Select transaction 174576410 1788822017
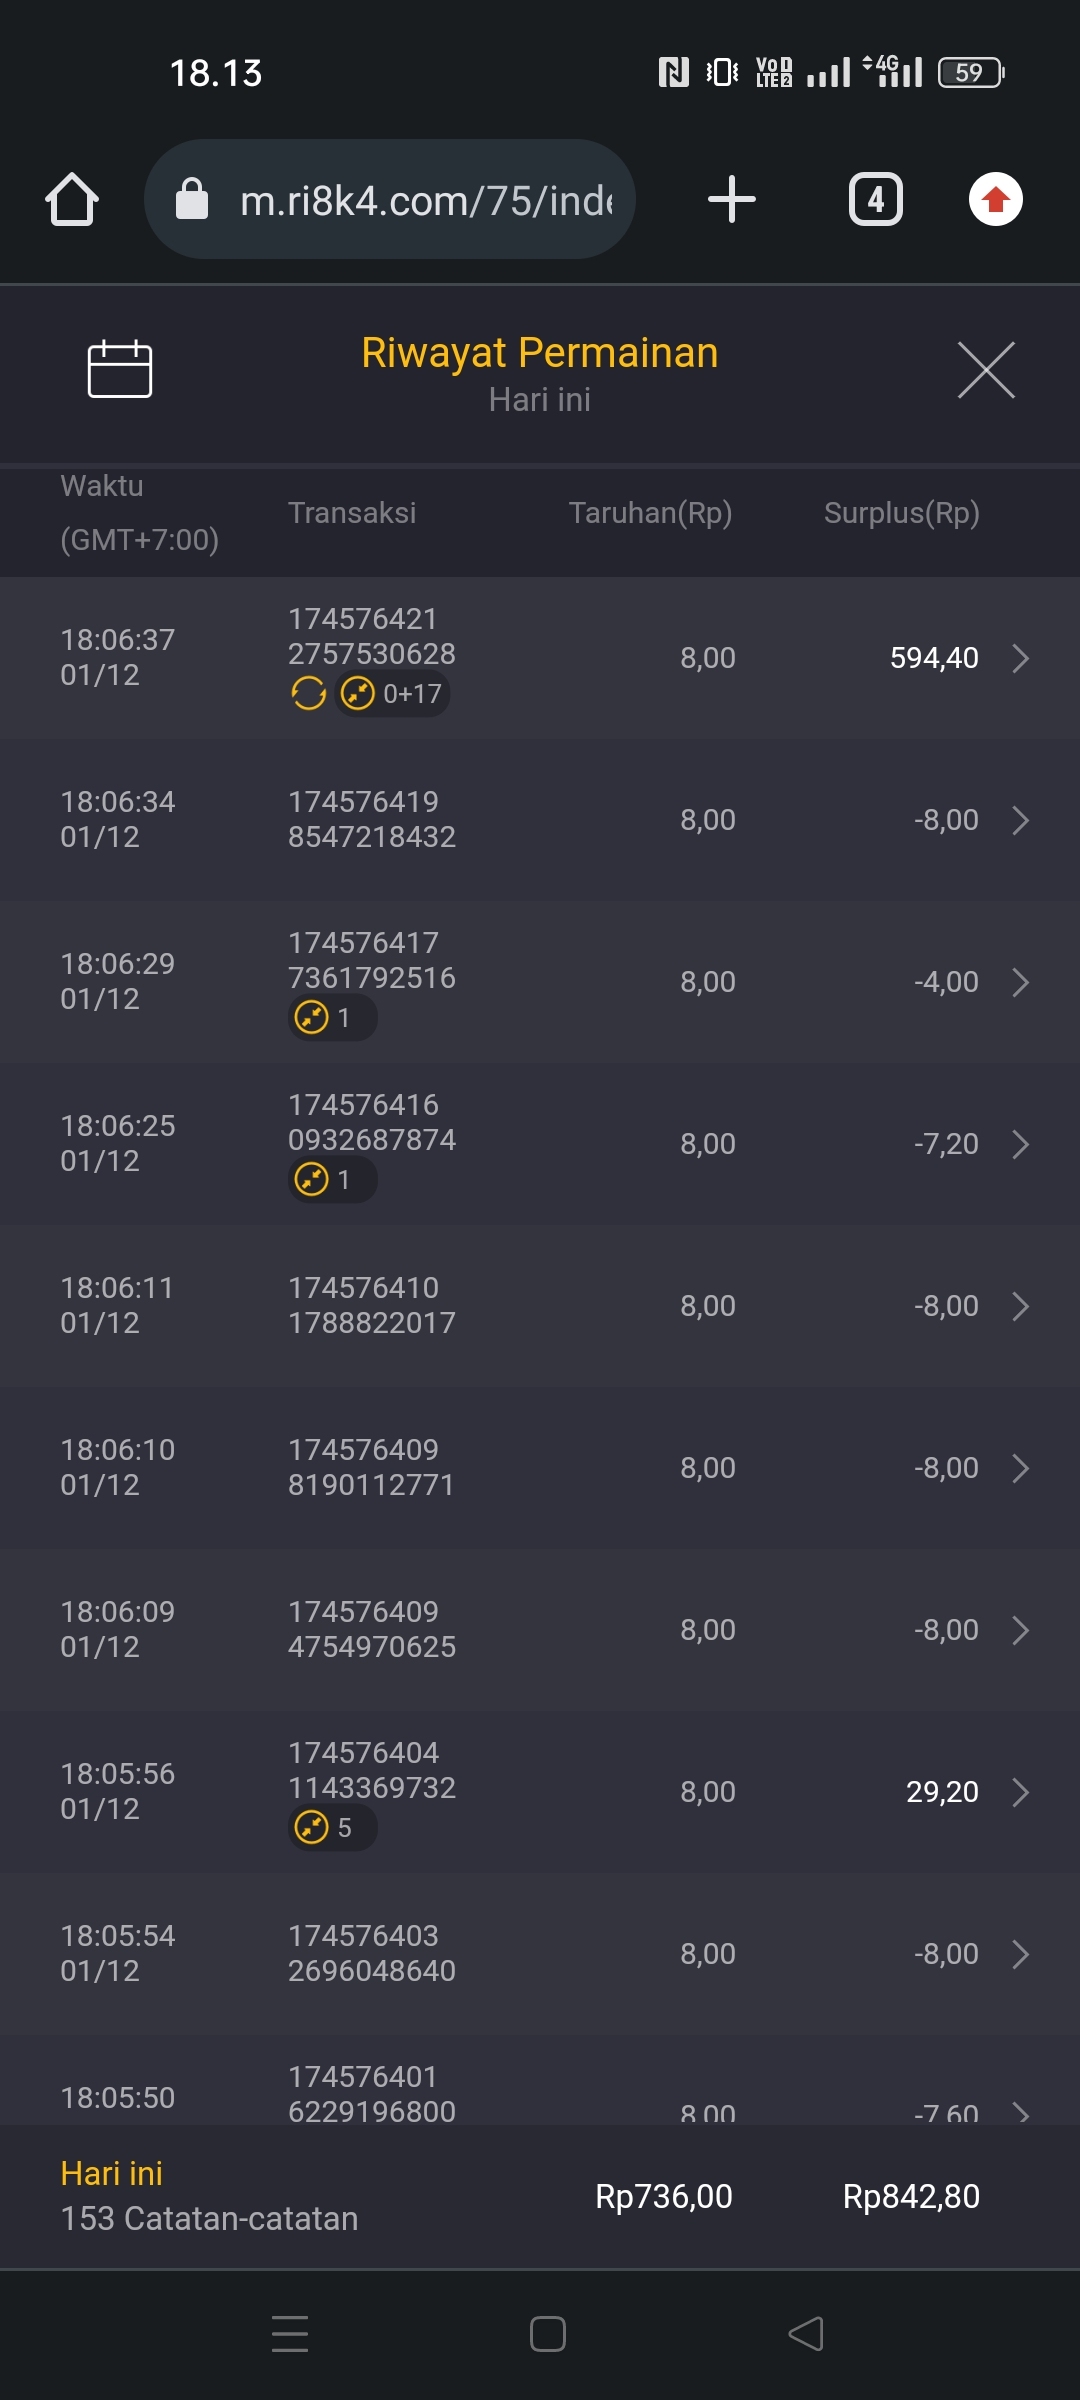This screenshot has height=2400, width=1080. pyautogui.click(x=371, y=1305)
